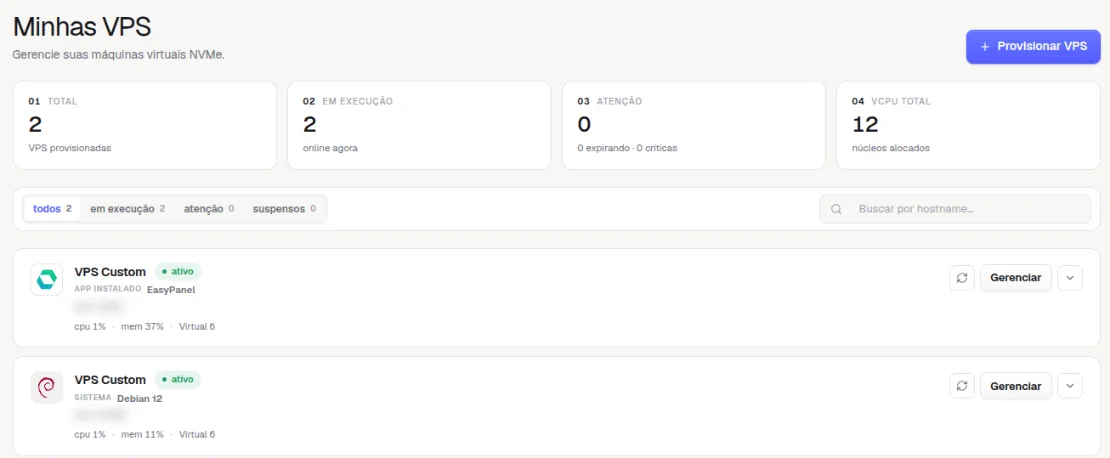This screenshot has width=1110, height=458.
Task: Click the '0 expirando · 0 críticas' text
Action: click(x=627, y=149)
